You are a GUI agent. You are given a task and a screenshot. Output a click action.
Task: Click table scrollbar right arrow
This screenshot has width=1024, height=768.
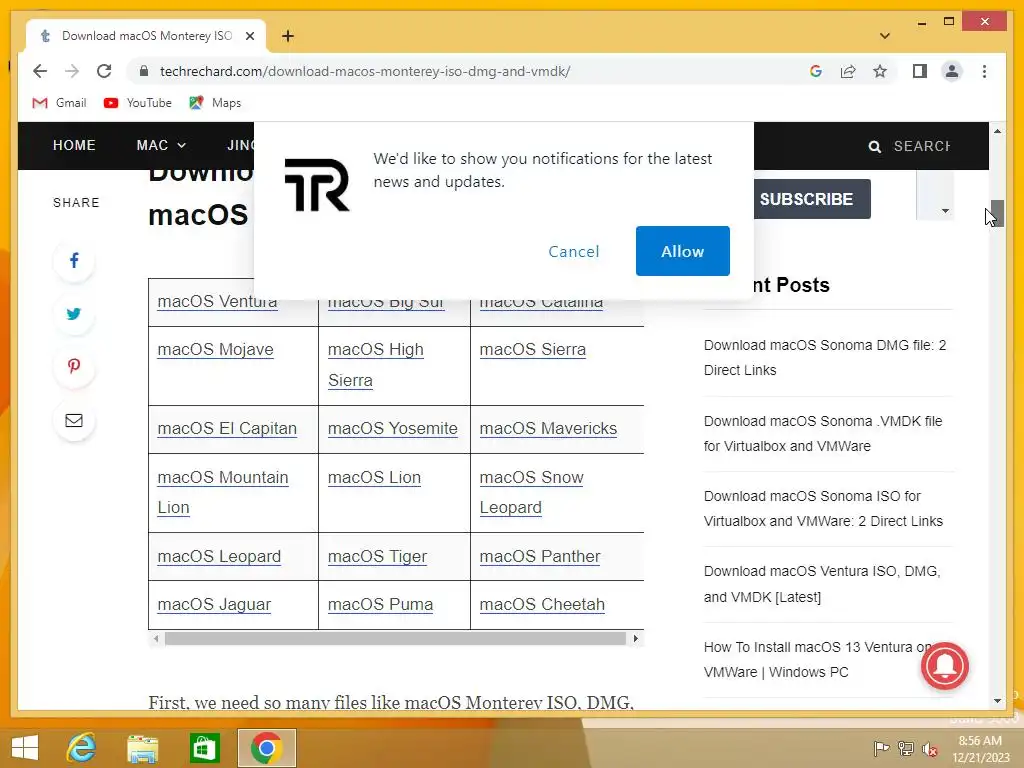636,639
